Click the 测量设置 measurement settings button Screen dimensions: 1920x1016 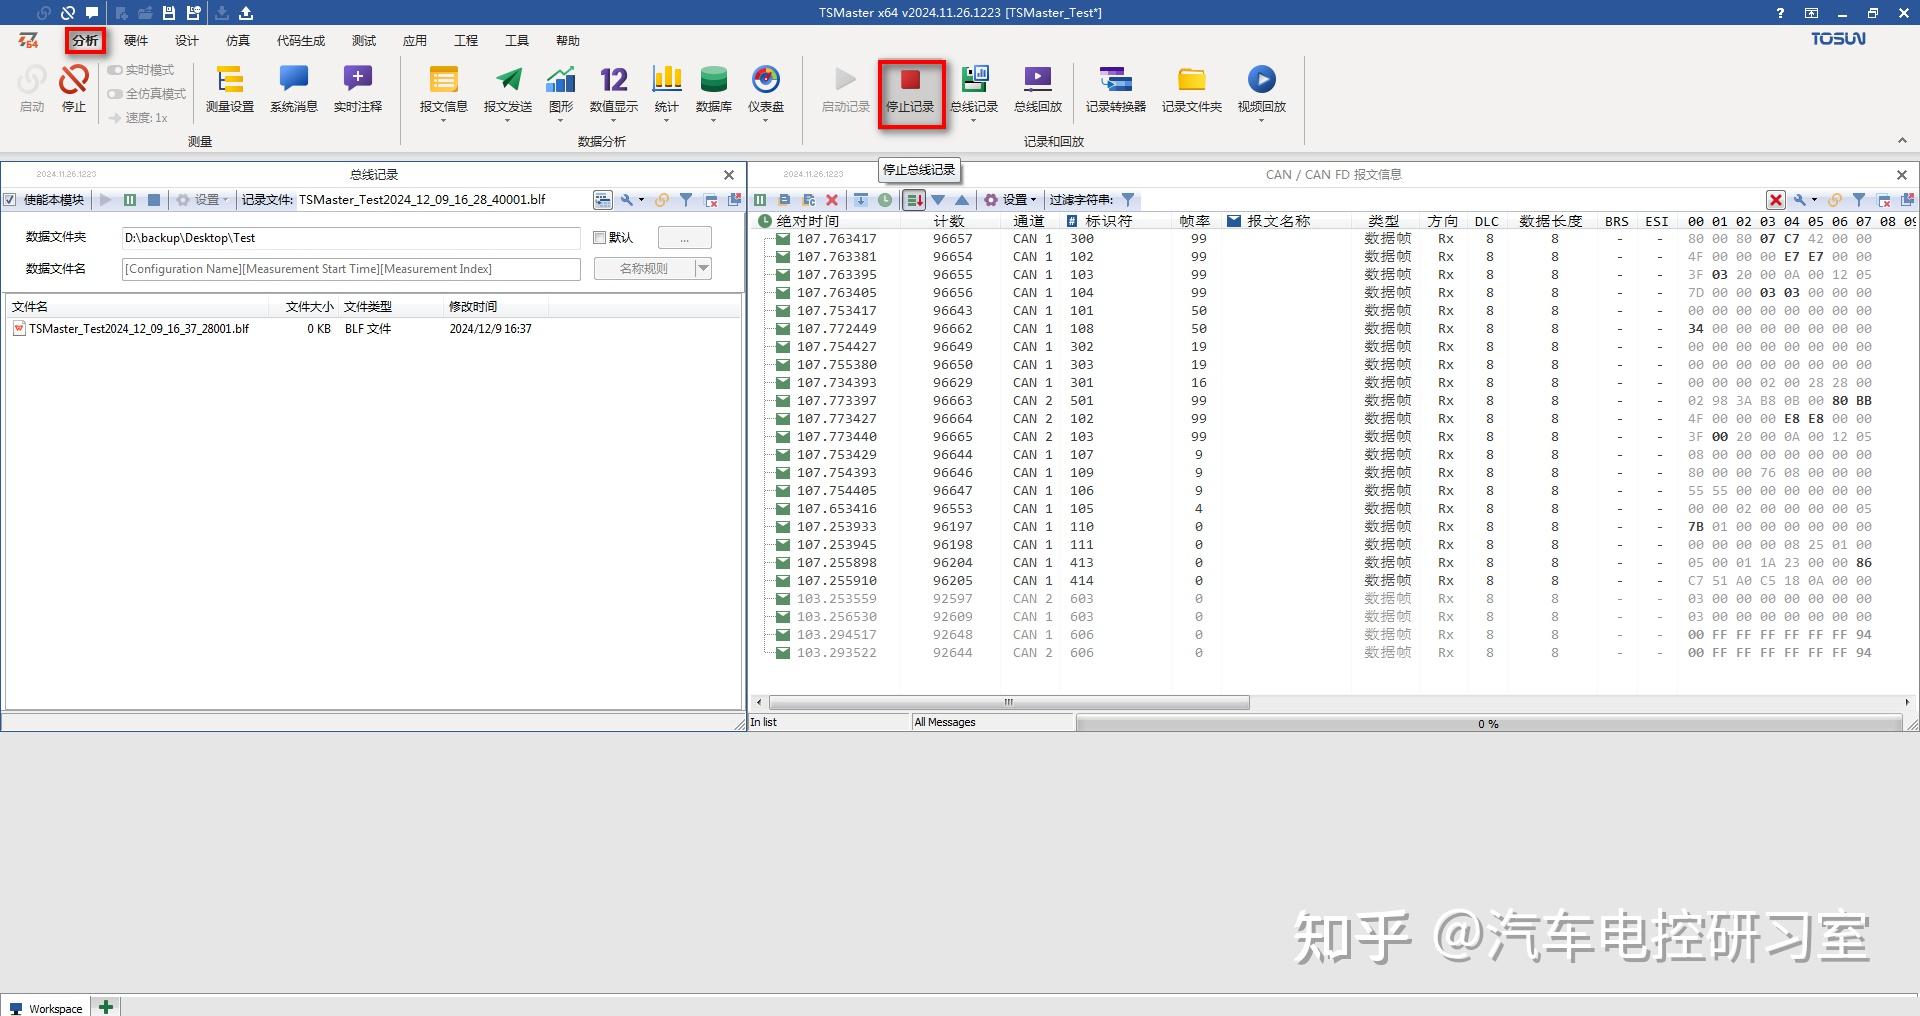230,90
